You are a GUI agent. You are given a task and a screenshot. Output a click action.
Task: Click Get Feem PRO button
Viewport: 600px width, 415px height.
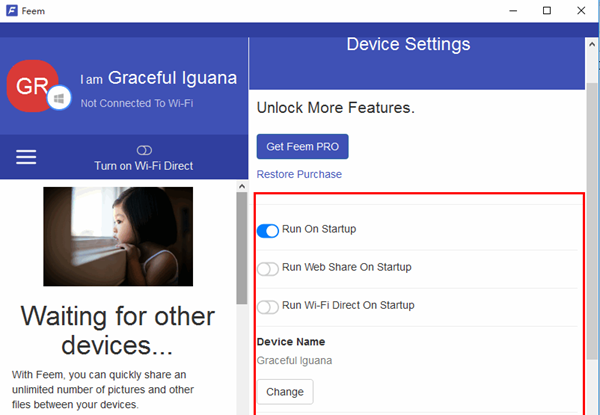coord(302,146)
